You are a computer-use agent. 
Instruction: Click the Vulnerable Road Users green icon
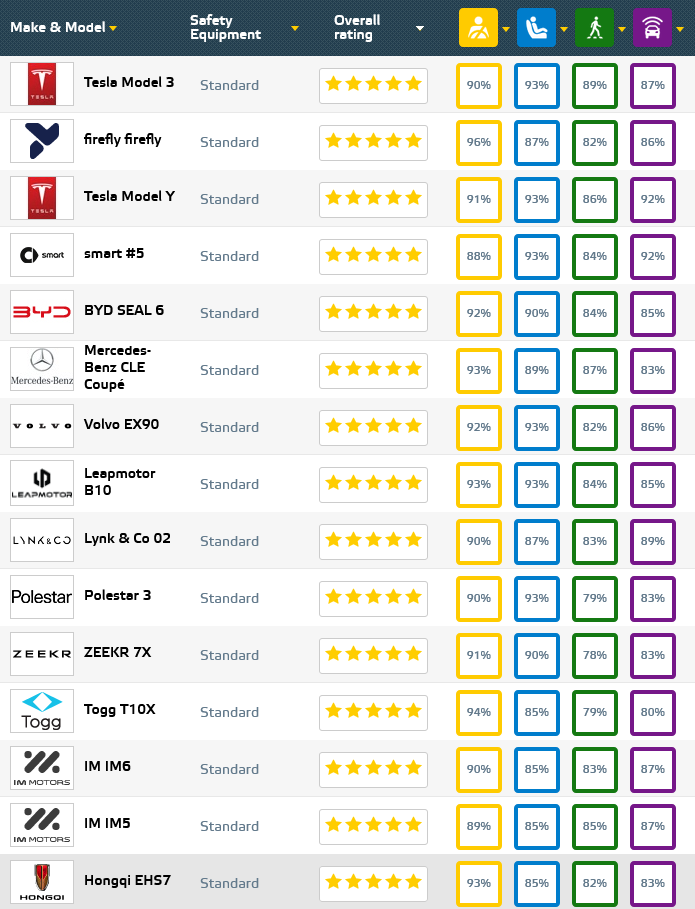(x=593, y=28)
